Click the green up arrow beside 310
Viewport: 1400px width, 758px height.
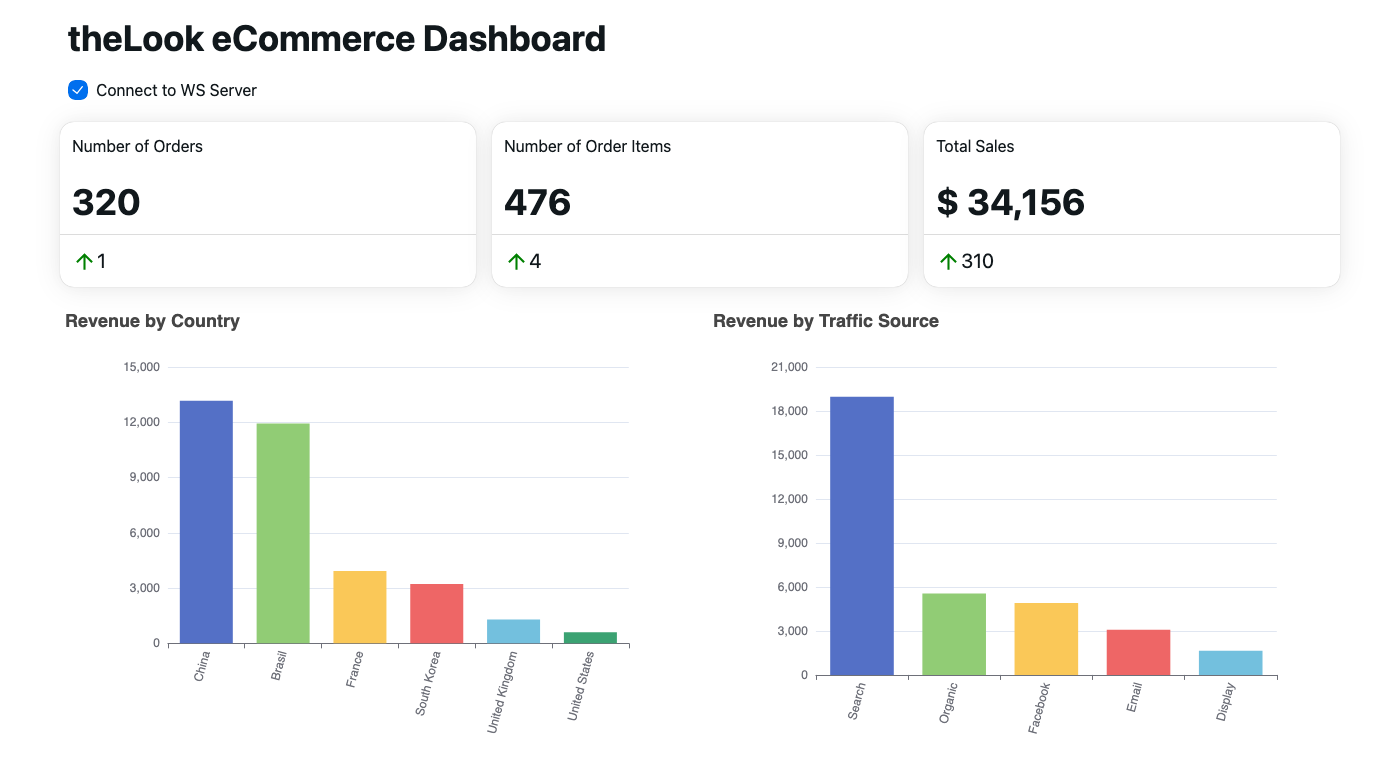tap(948, 262)
